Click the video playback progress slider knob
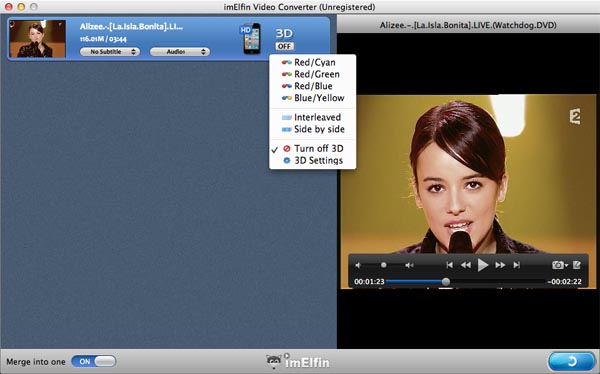The width and height of the screenshot is (600, 374). [x=446, y=282]
